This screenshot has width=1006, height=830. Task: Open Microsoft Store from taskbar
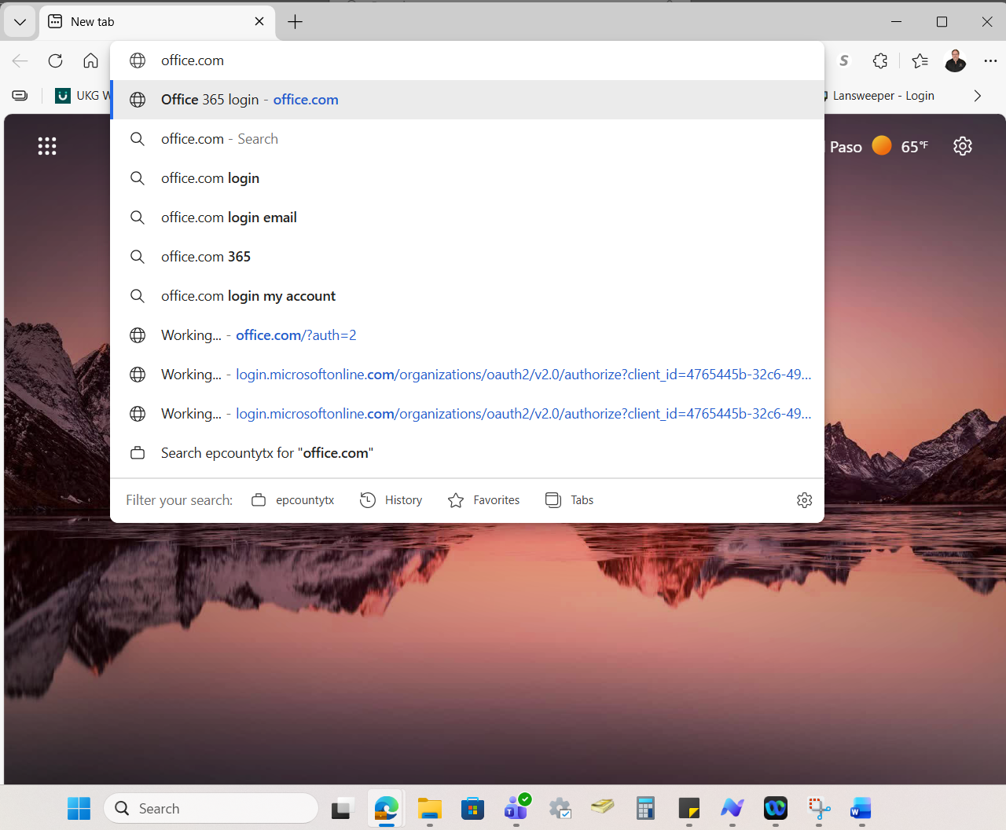(x=472, y=808)
